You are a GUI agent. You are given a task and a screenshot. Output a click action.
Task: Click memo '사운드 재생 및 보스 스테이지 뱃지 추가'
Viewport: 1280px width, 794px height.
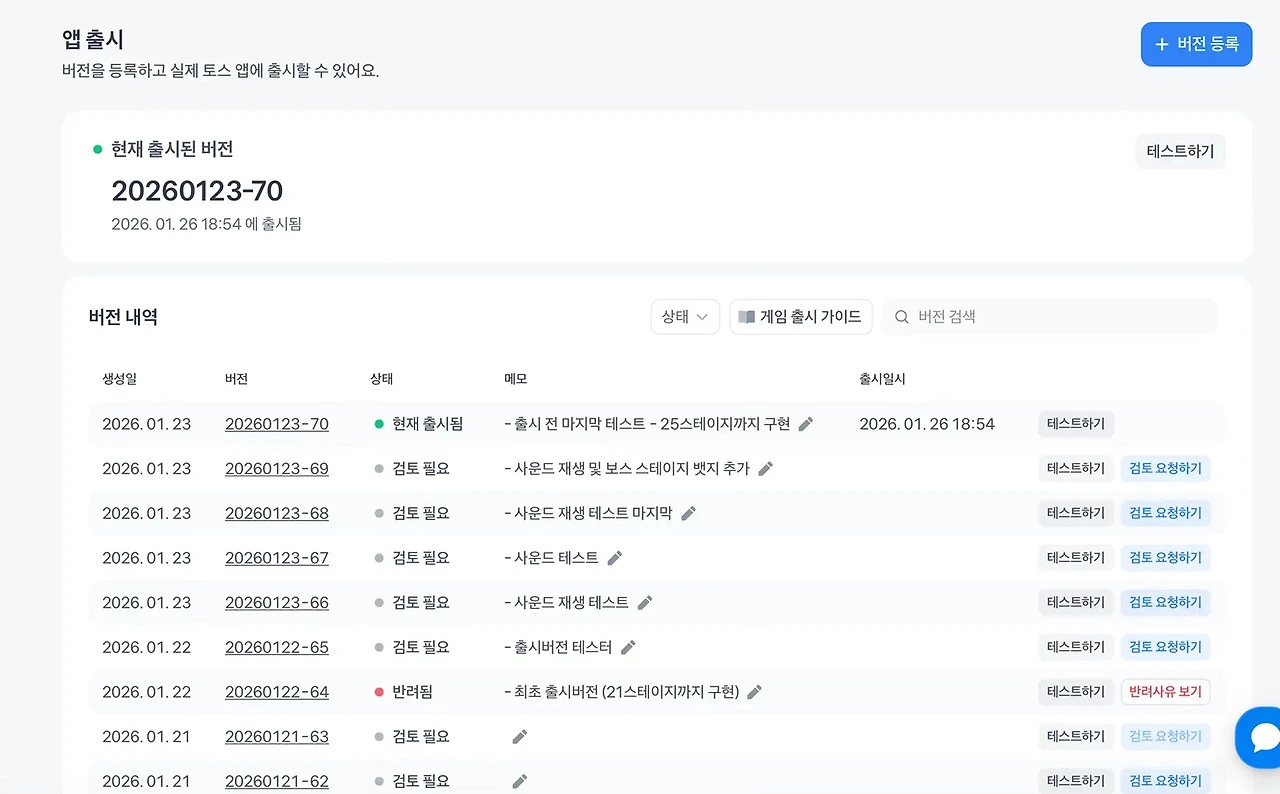pos(627,469)
